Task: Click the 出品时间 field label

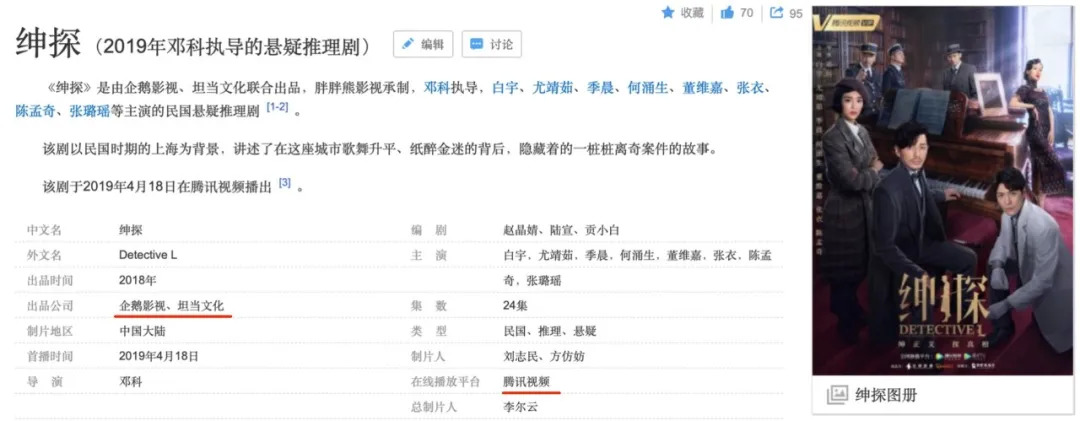Action: coord(50,280)
